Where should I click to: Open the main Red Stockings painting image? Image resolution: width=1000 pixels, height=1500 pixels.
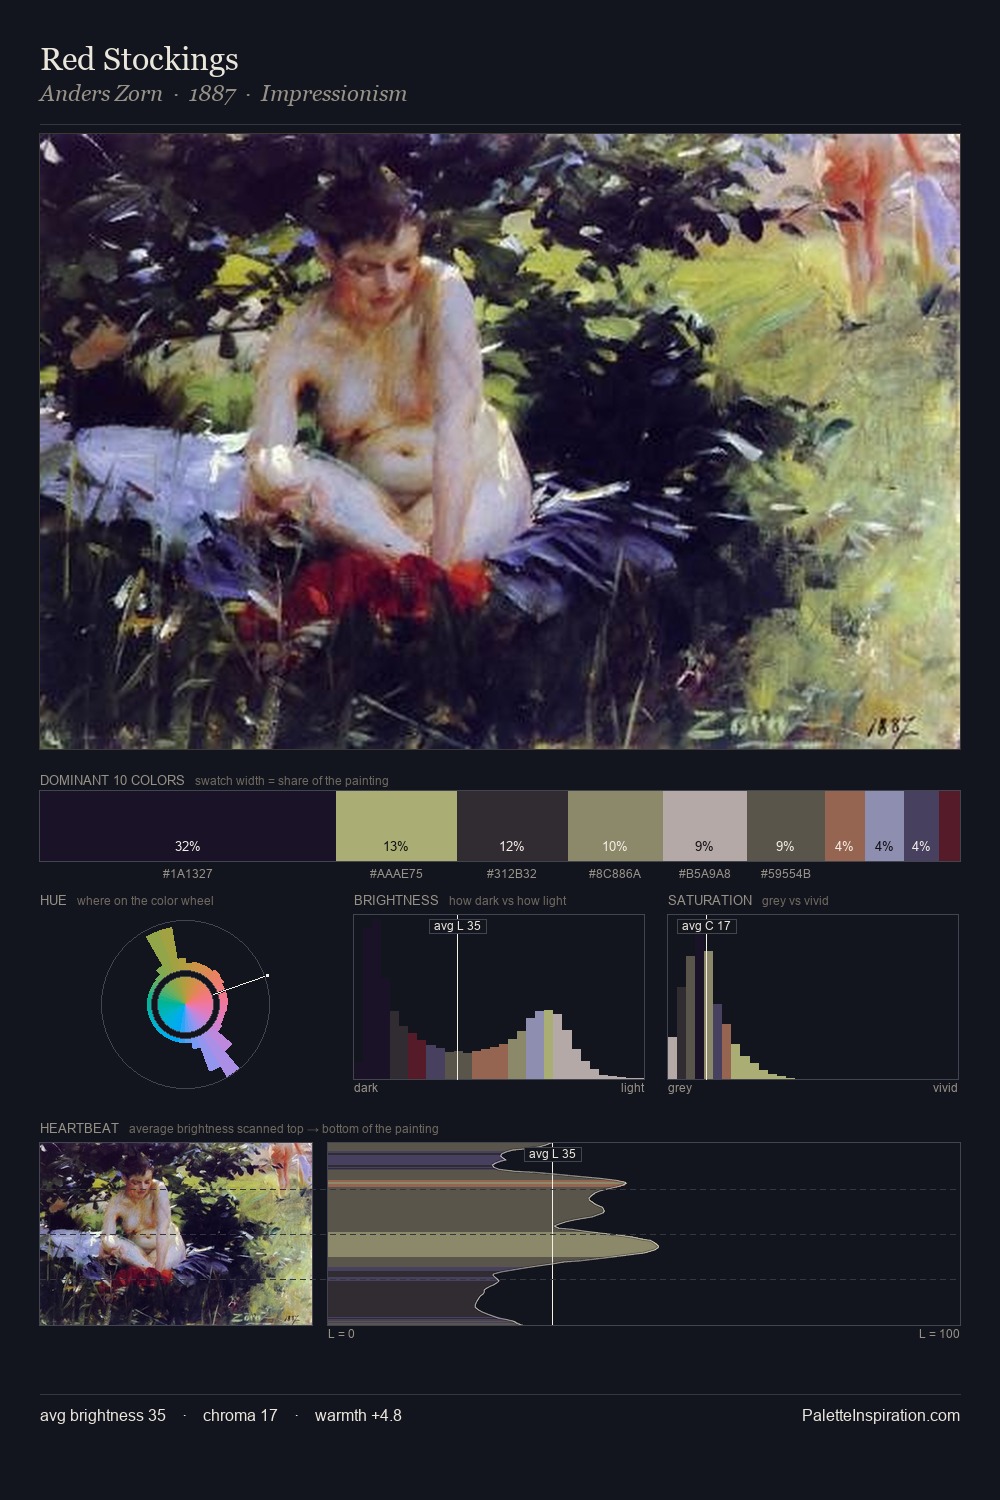(500, 442)
